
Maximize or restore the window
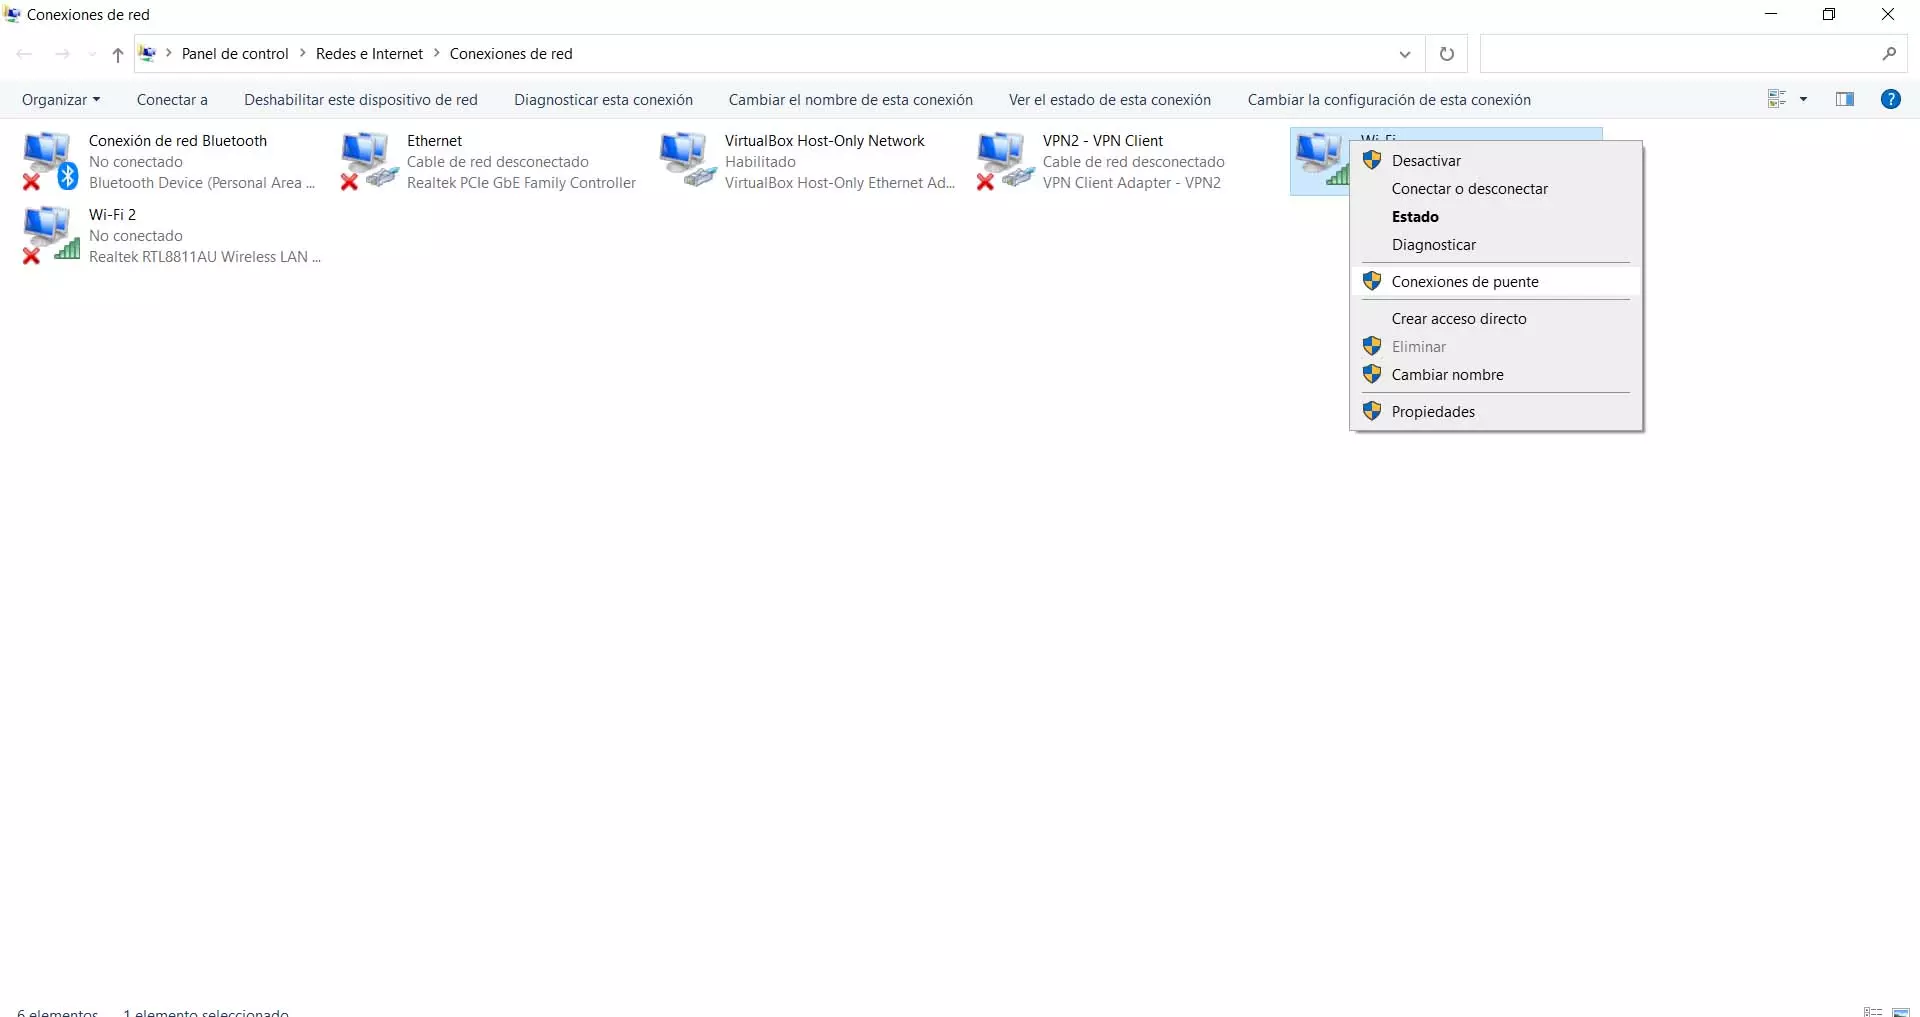coord(1829,14)
